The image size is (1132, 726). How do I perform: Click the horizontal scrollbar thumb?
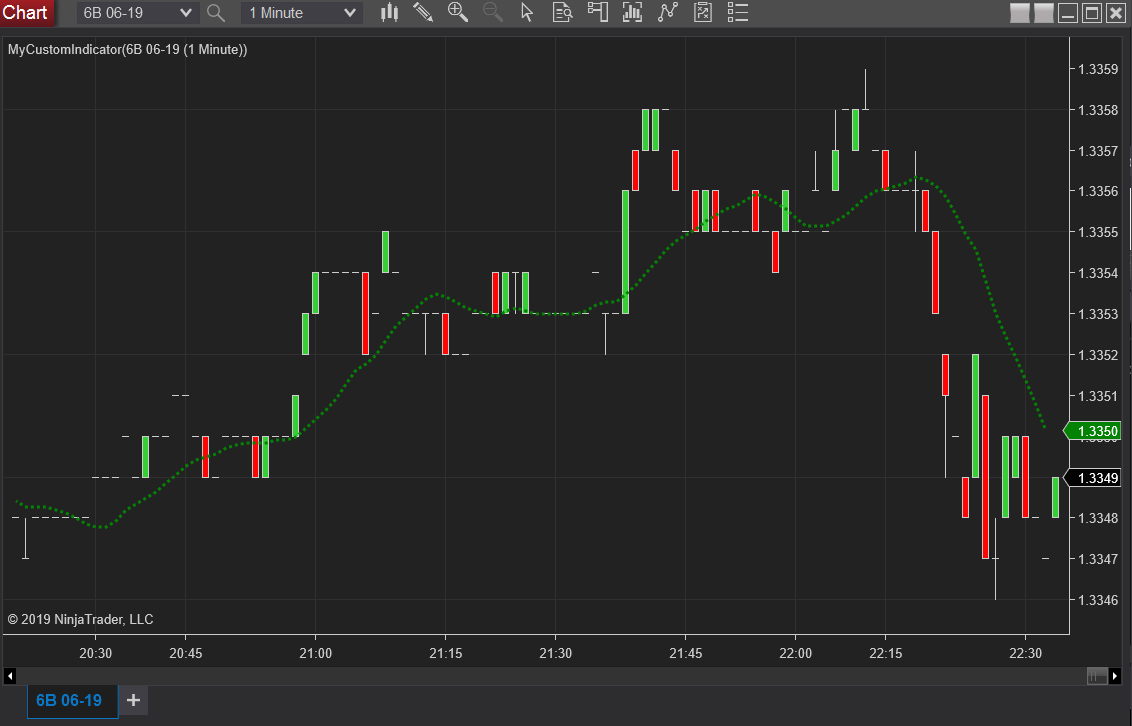click(x=1097, y=676)
